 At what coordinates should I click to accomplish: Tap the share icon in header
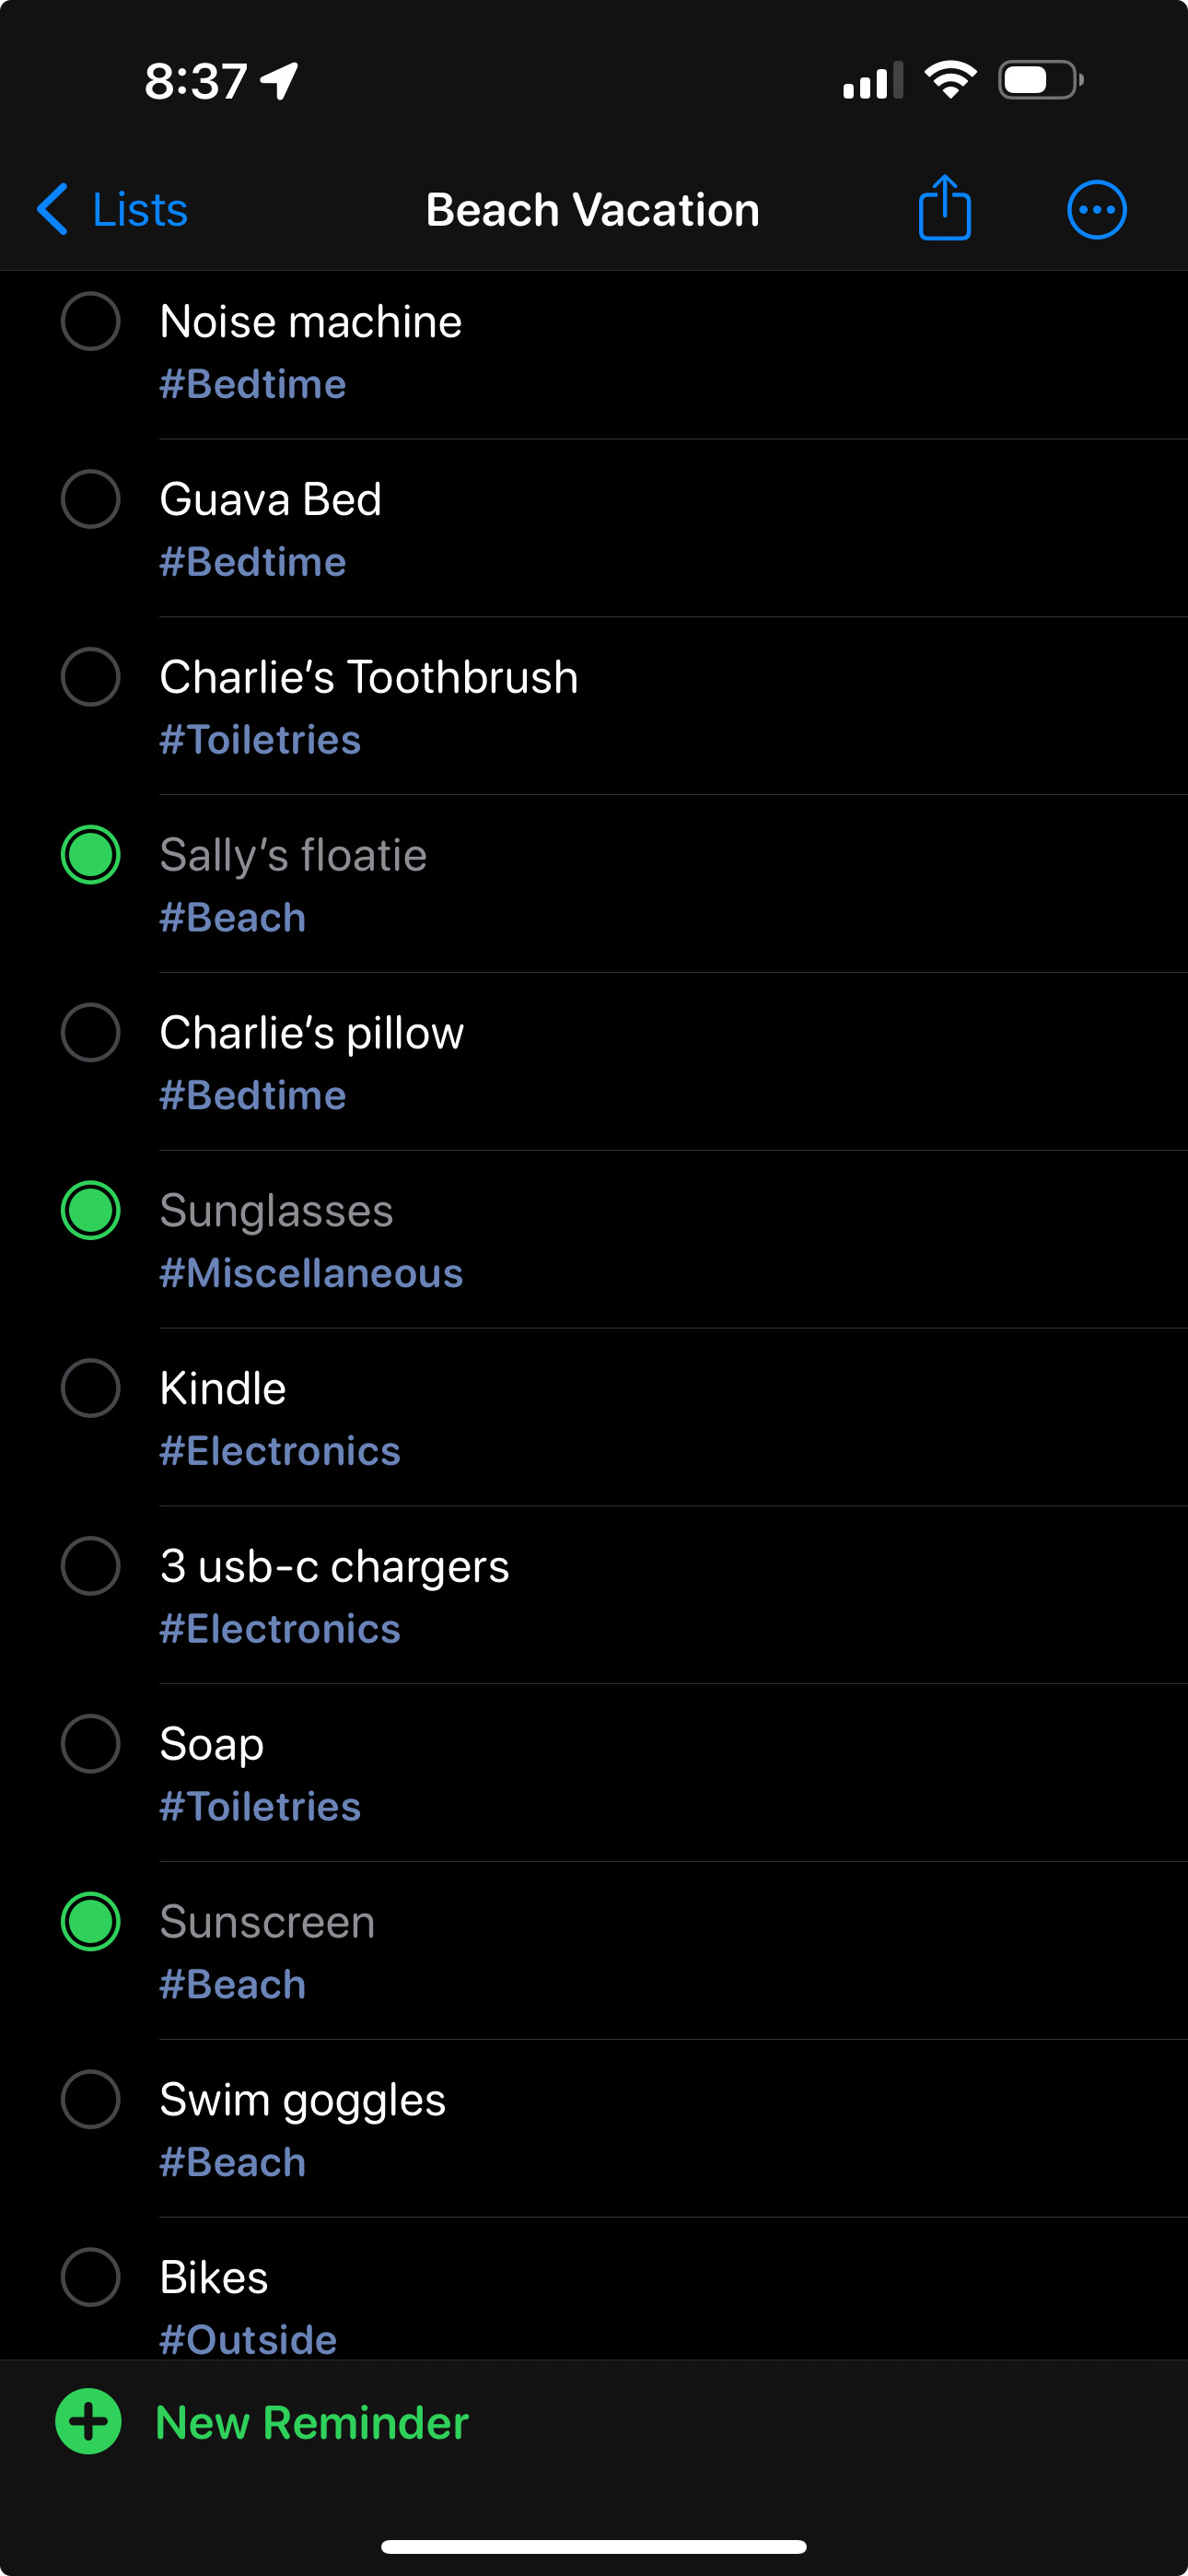point(944,208)
